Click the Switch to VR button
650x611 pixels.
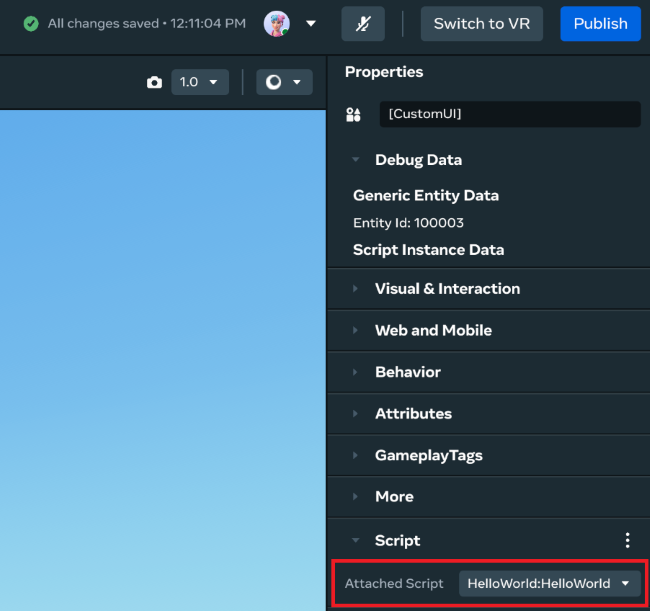coord(481,23)
